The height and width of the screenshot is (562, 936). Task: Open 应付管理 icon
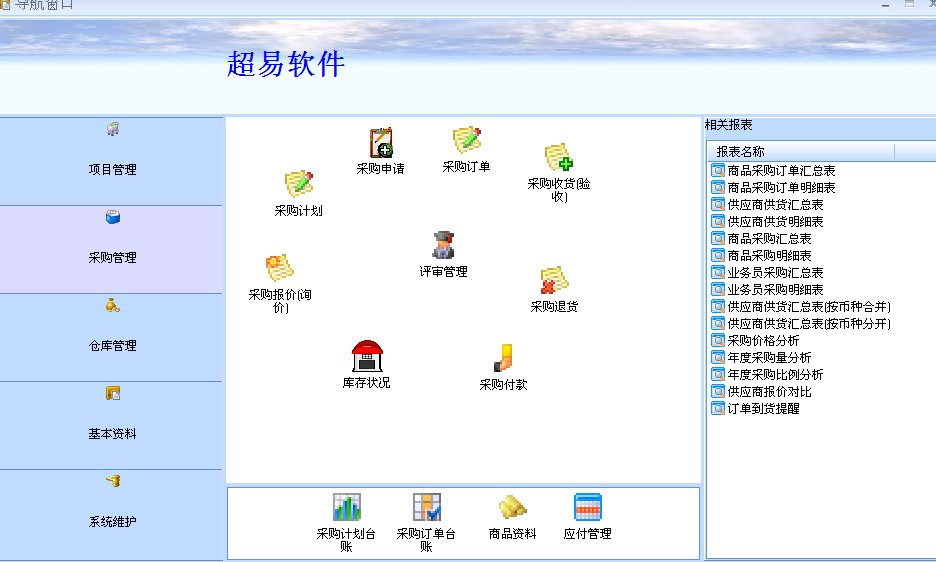coord(587,508)
